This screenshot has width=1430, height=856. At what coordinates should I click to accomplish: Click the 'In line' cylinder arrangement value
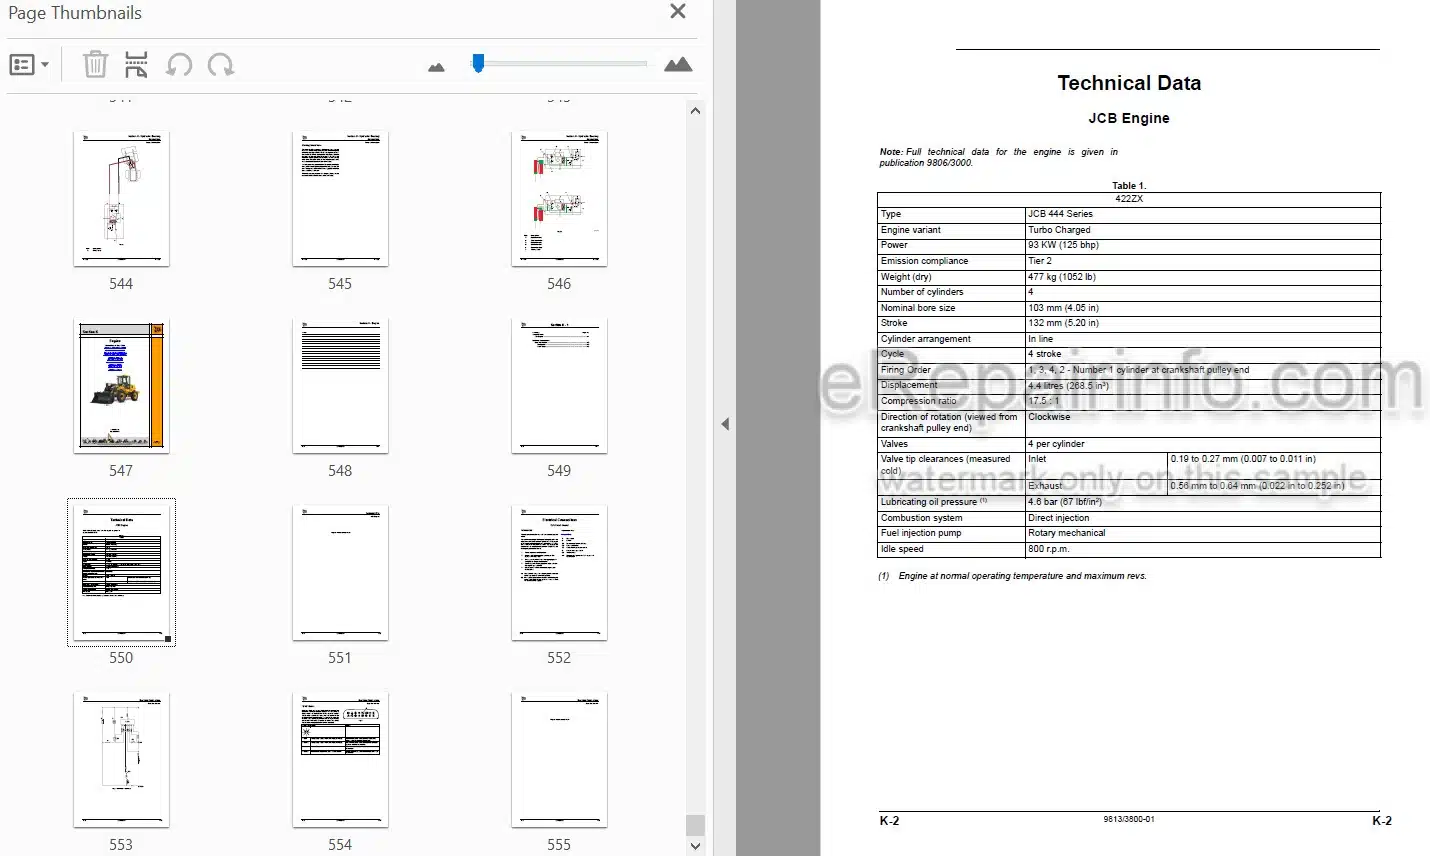point(1040,339)
